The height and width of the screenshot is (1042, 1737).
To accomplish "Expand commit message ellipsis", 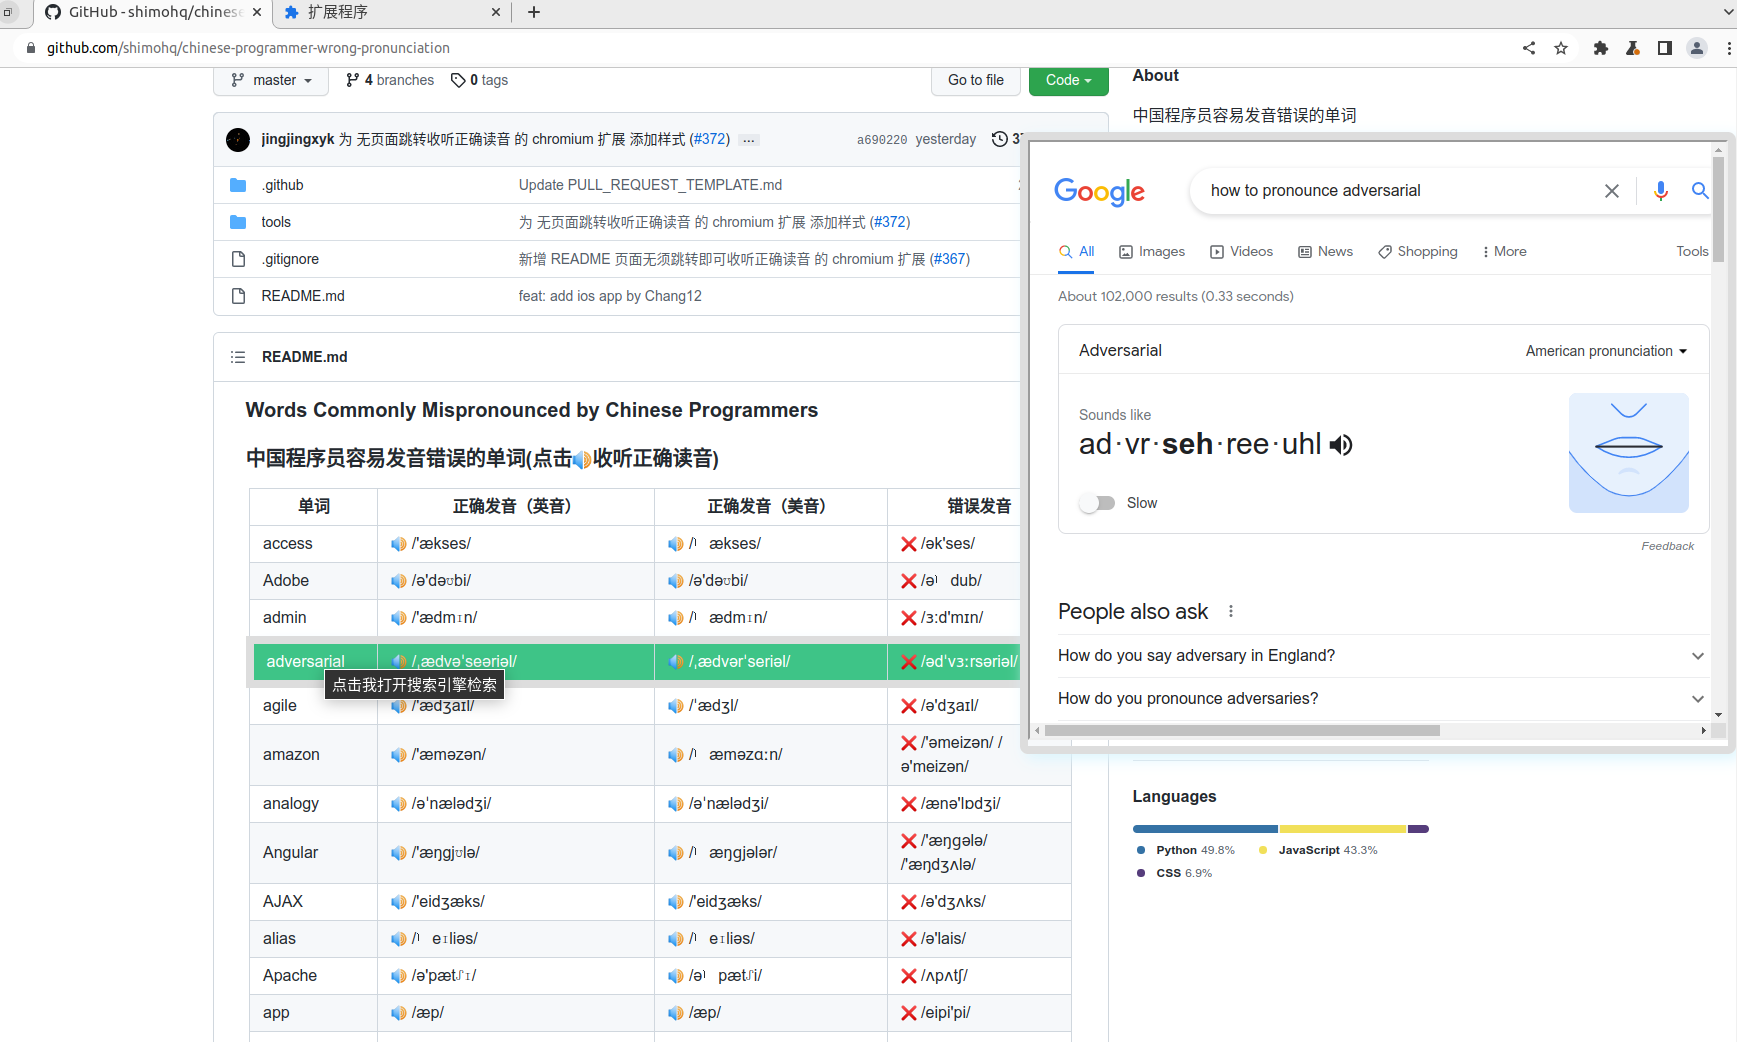I will [748, 140].
